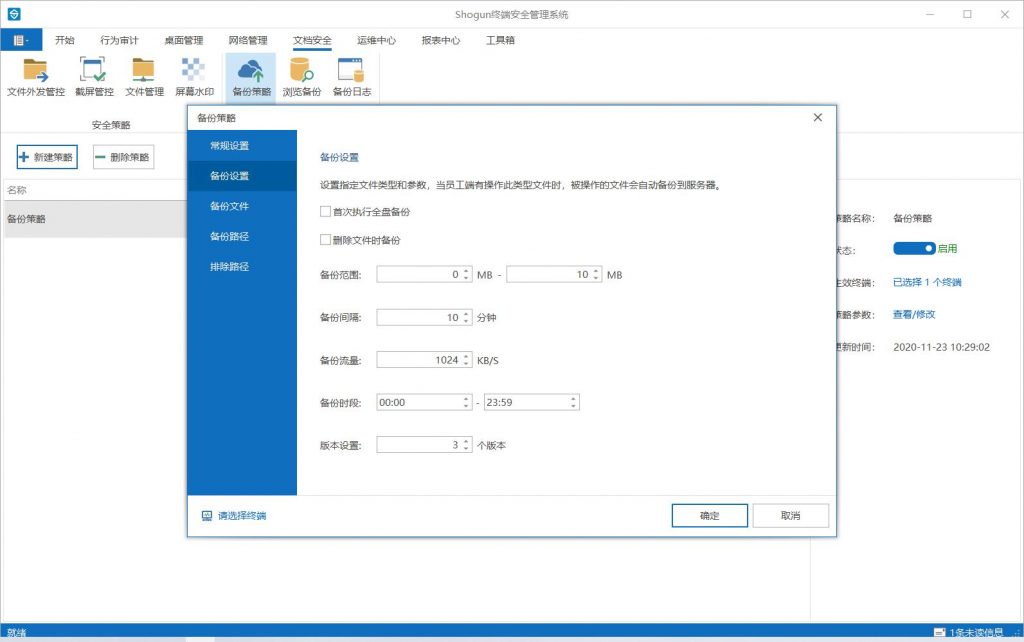Adjust the 备份时段 start time spinner

tap(466, 402)
